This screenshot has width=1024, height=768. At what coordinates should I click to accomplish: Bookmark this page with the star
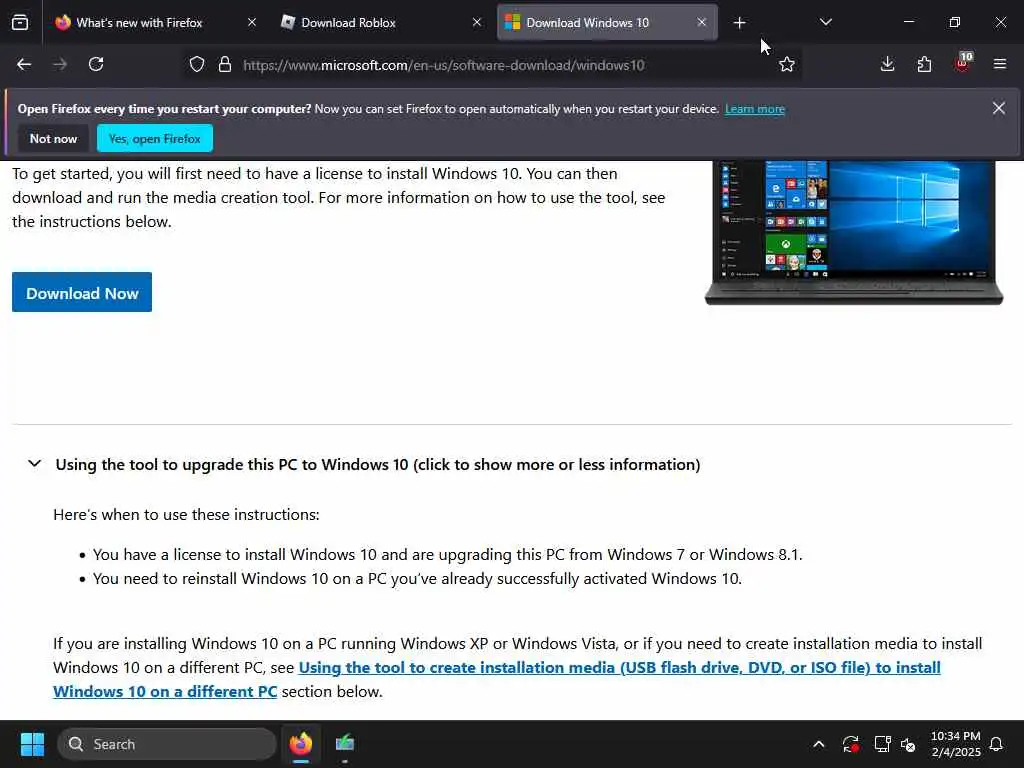tap(787, 65)
